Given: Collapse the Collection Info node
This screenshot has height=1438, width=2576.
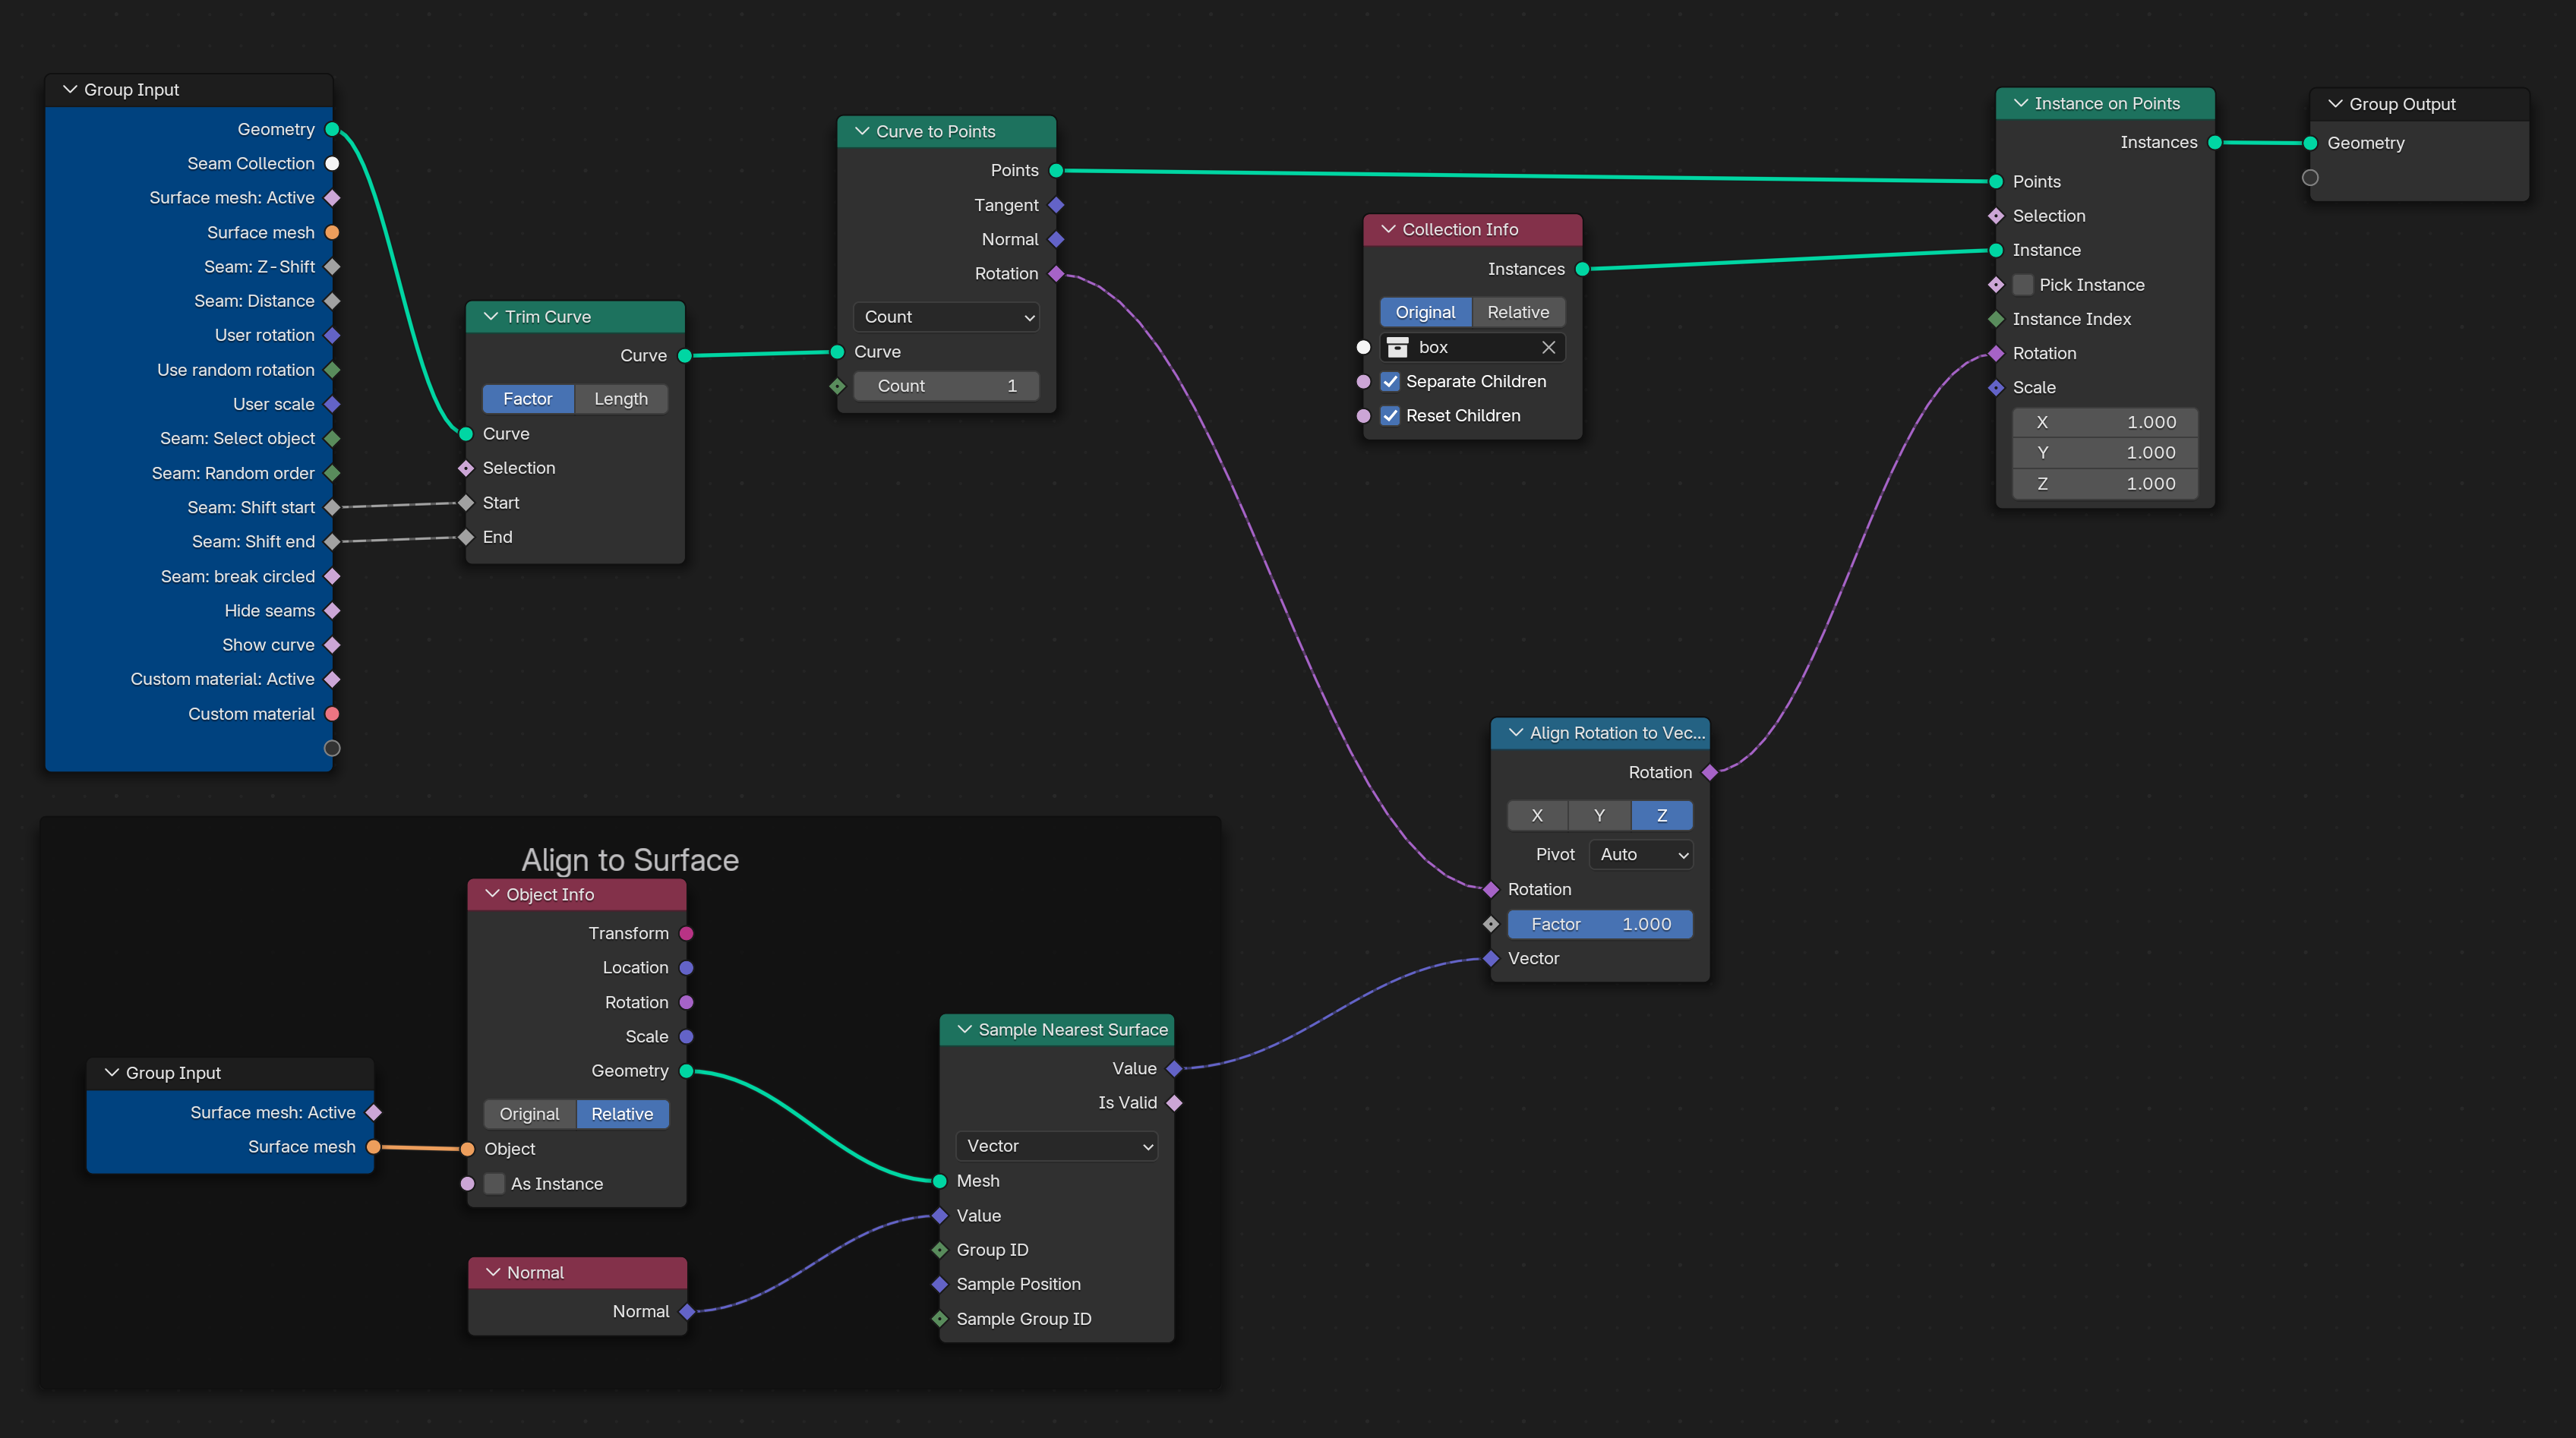Looking at the screenshot, I should [x=1388, y=229].
